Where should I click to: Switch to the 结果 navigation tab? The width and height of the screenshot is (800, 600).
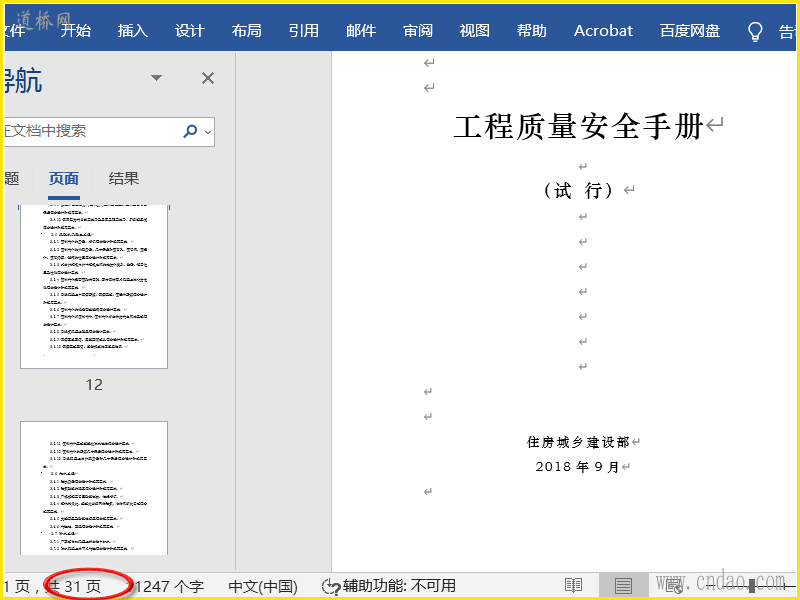pos(123,179)
